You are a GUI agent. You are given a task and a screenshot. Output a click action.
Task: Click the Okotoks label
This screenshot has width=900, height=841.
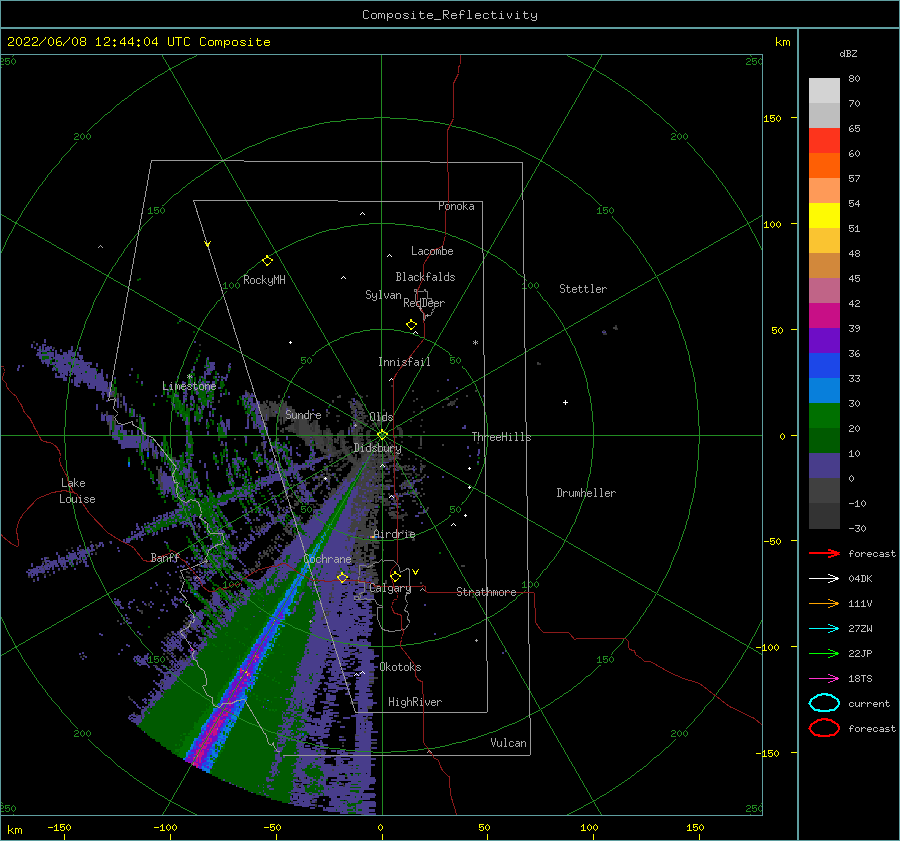pyautogui.click(x=400, y=667)
